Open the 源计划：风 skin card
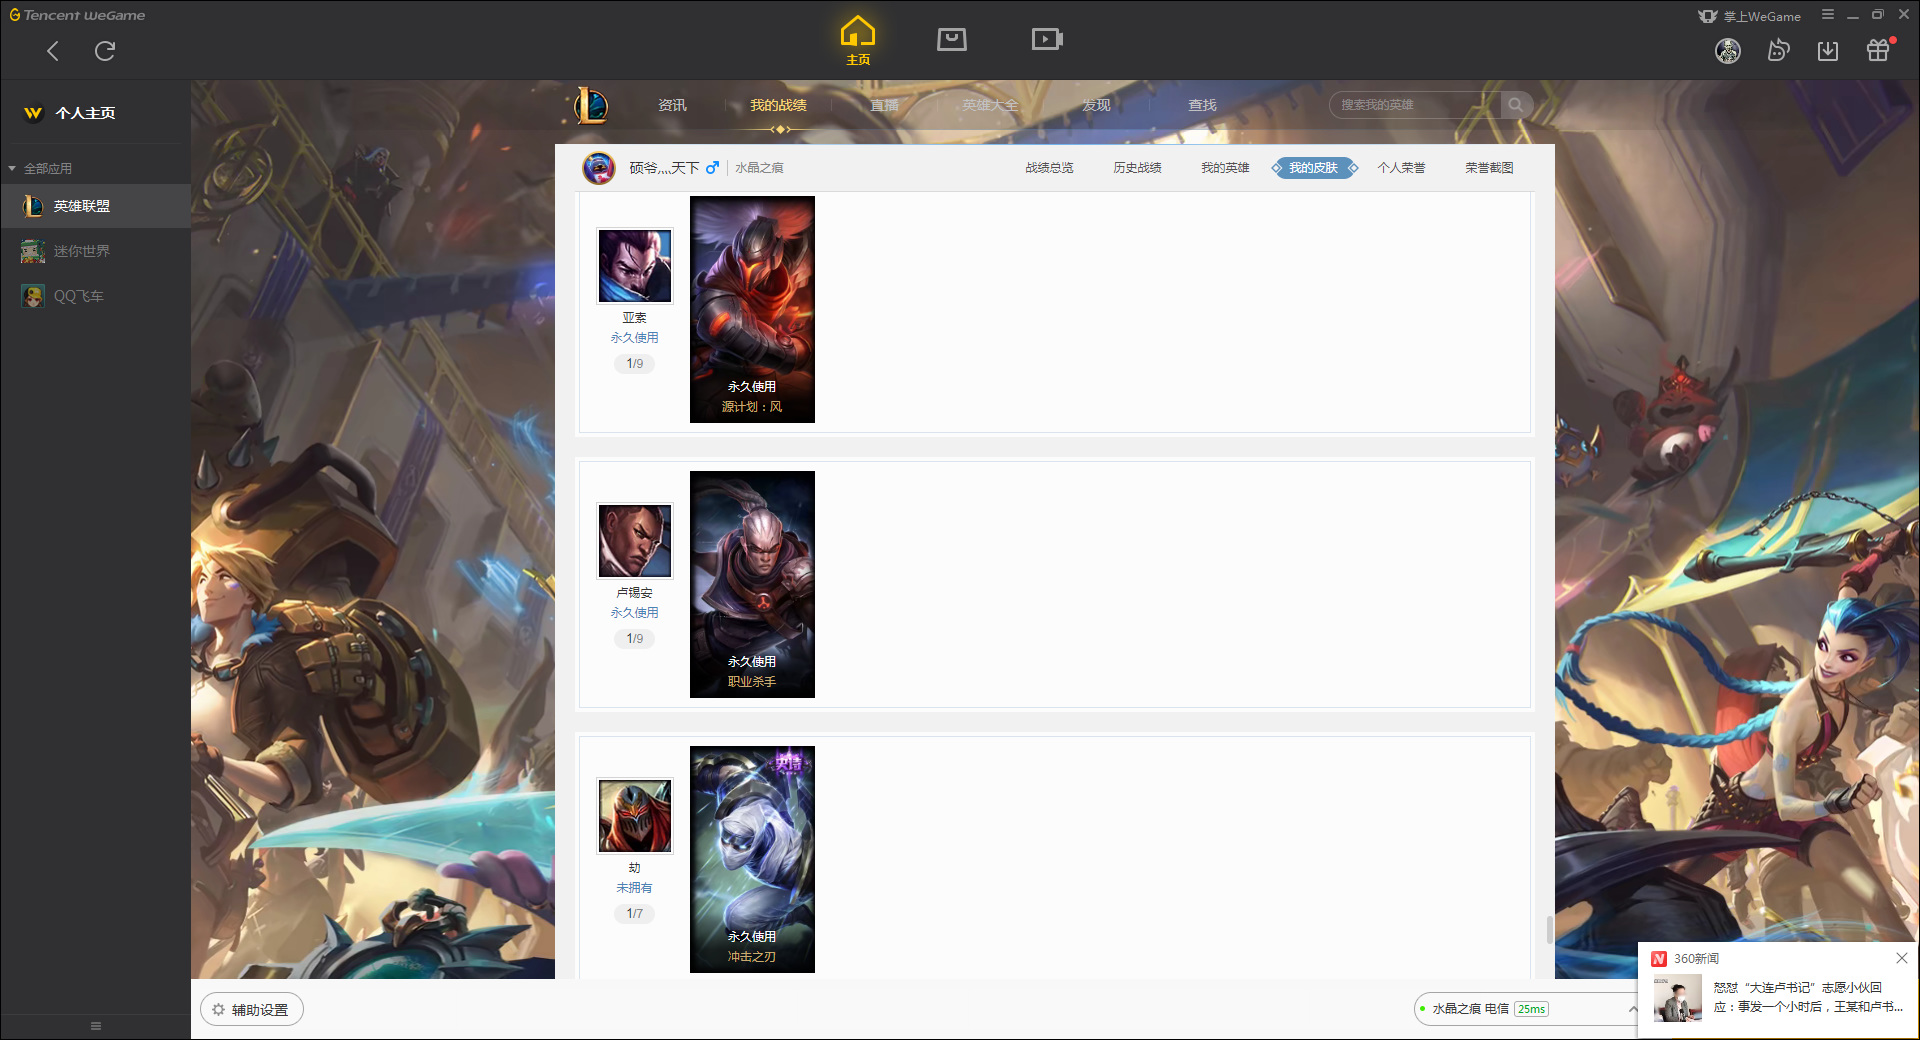 [752, 309]
